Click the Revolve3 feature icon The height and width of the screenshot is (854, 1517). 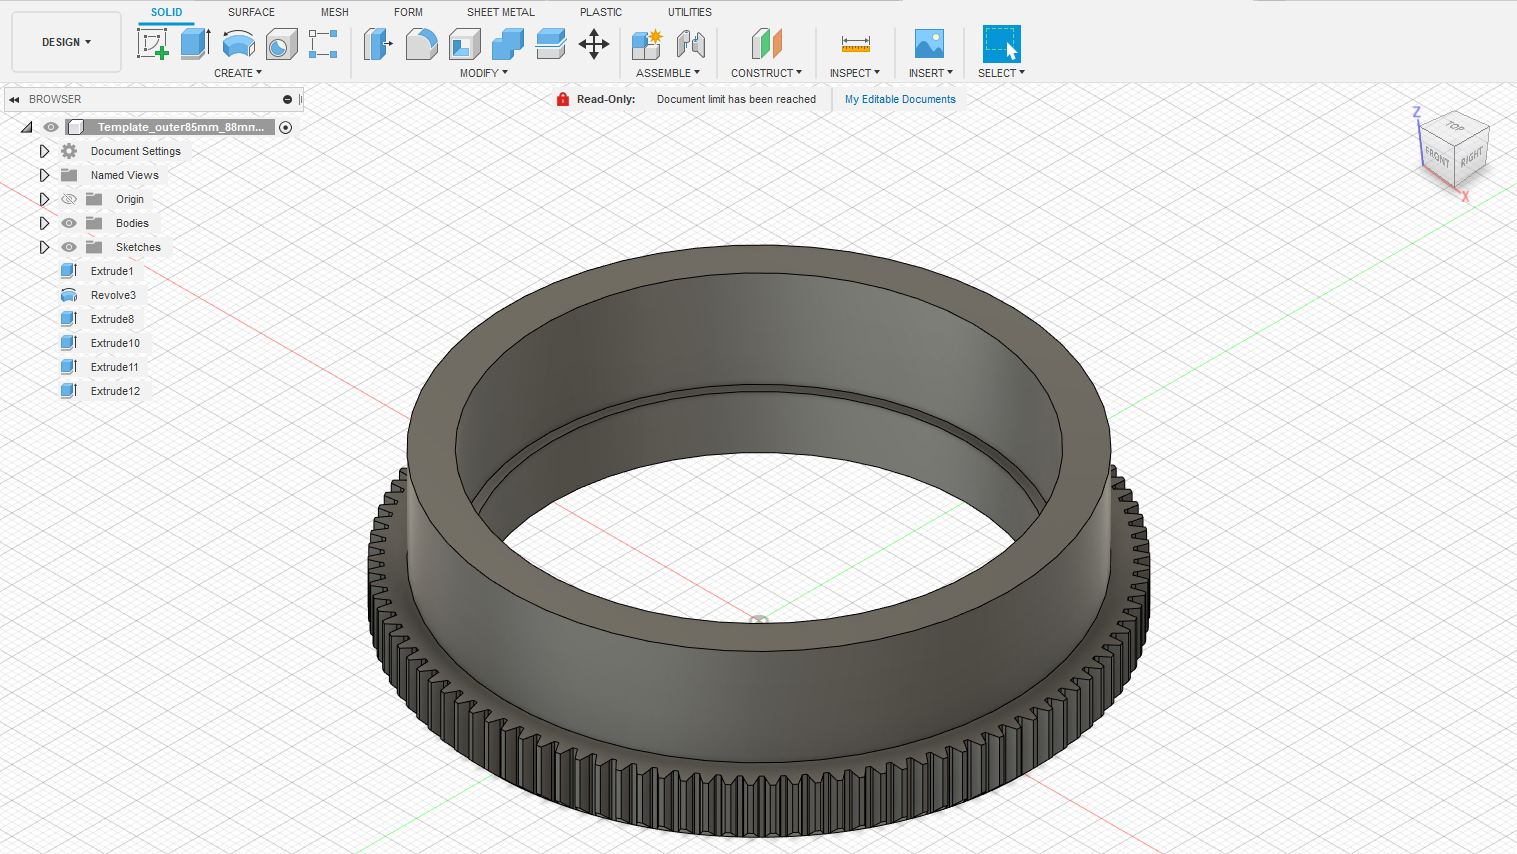[x=69, y=295]
